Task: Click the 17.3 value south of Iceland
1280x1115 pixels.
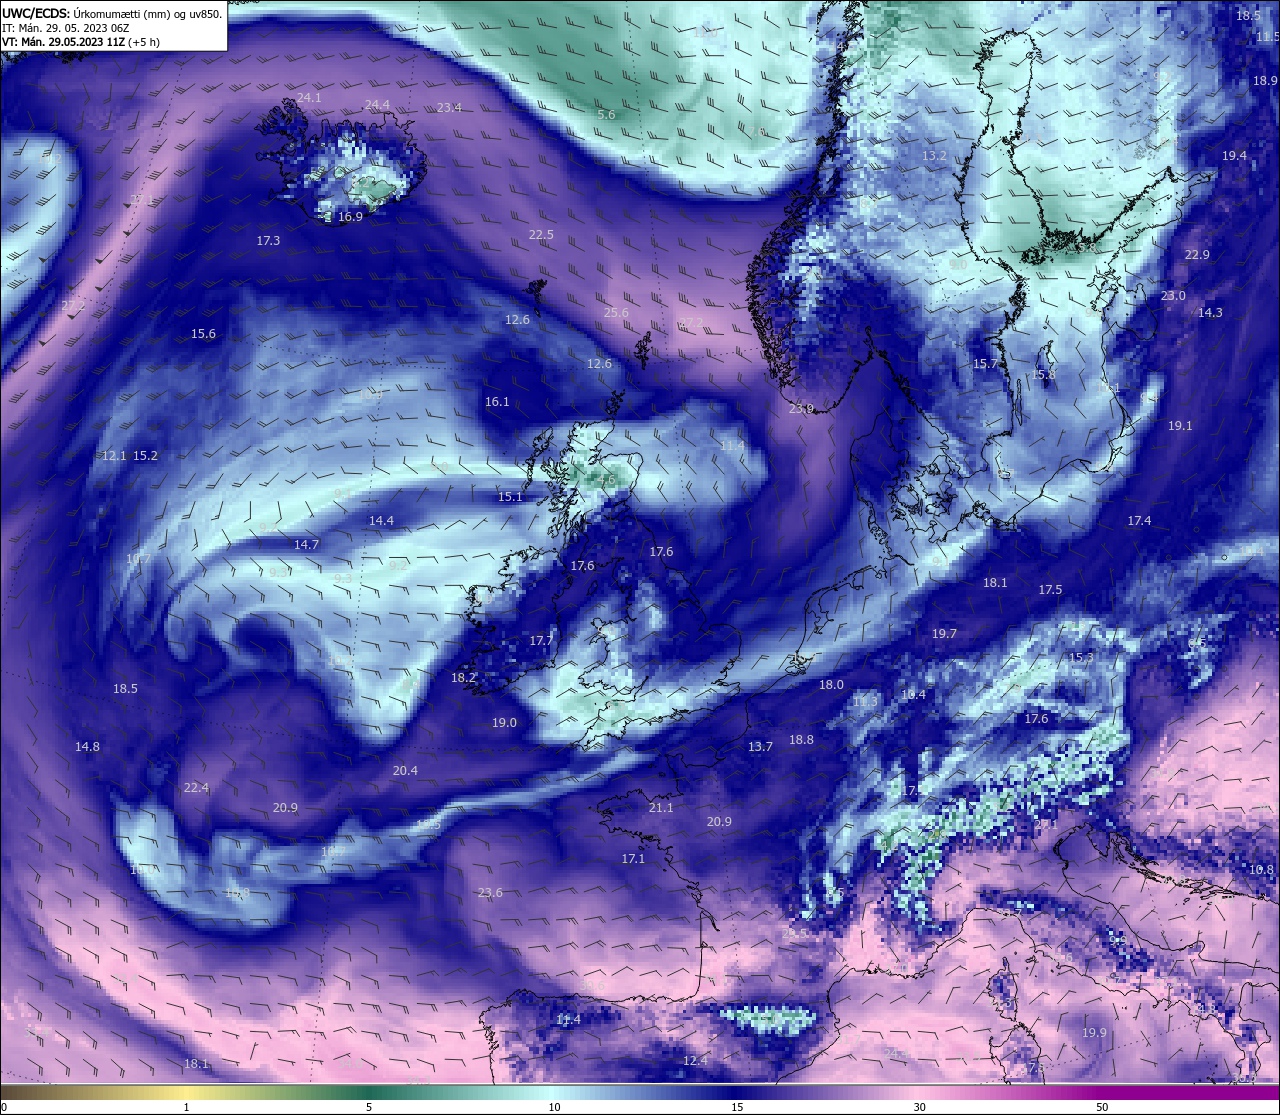Action: click(x=268, y=241)
